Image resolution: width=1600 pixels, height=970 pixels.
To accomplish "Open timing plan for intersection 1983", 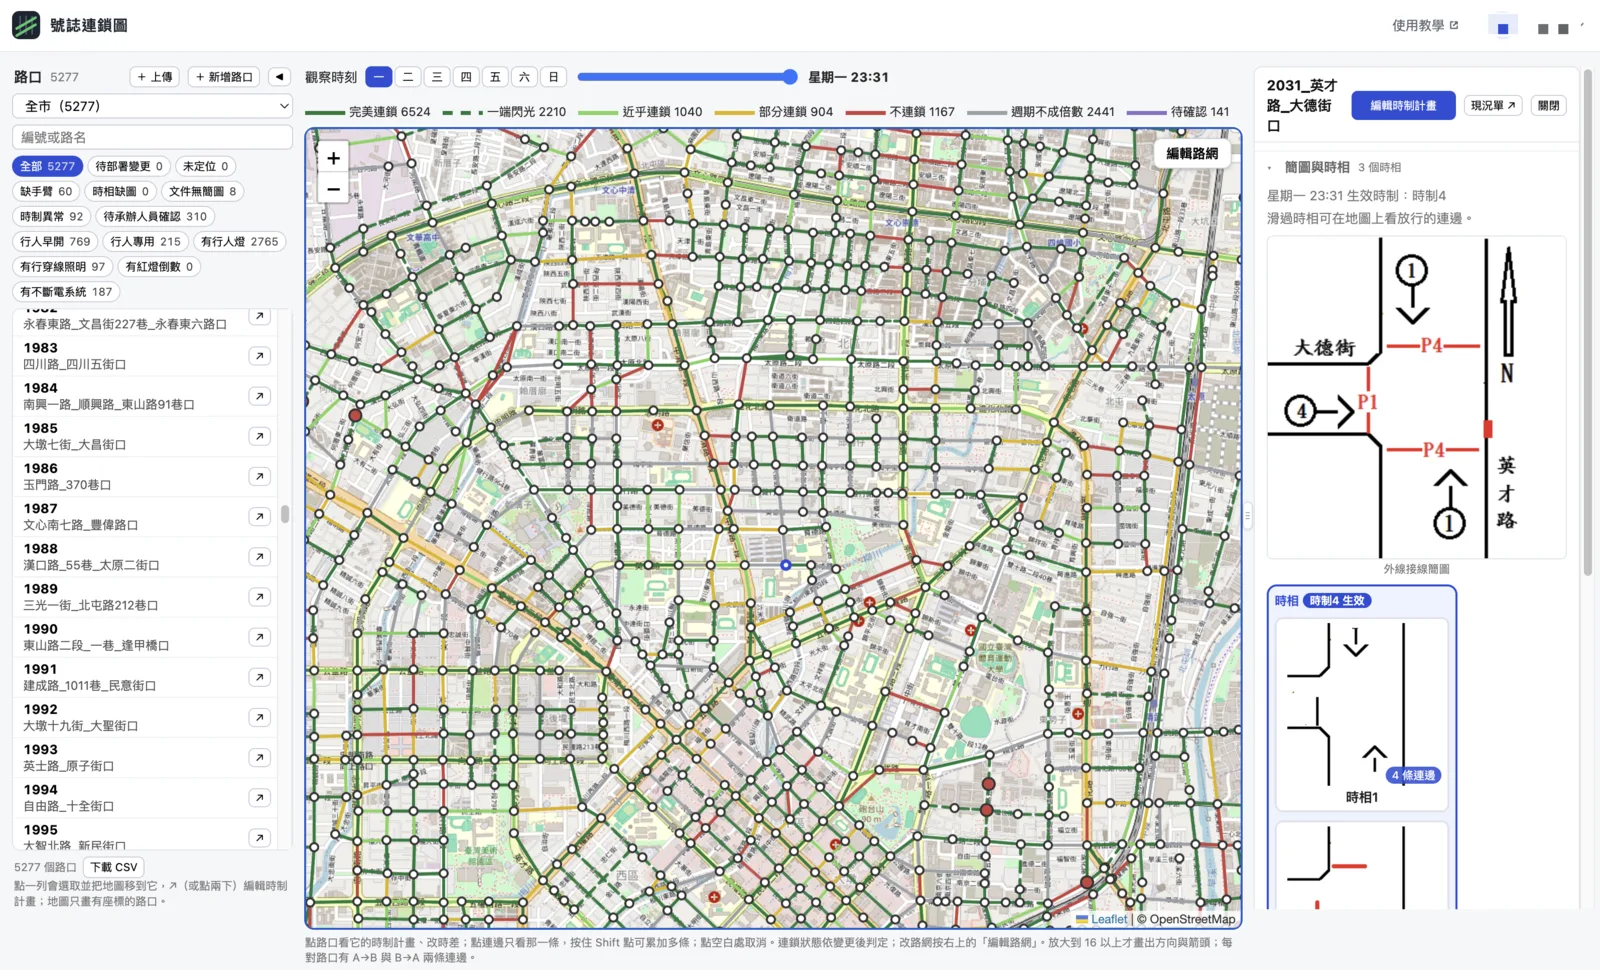I will (x=259, y=356).
